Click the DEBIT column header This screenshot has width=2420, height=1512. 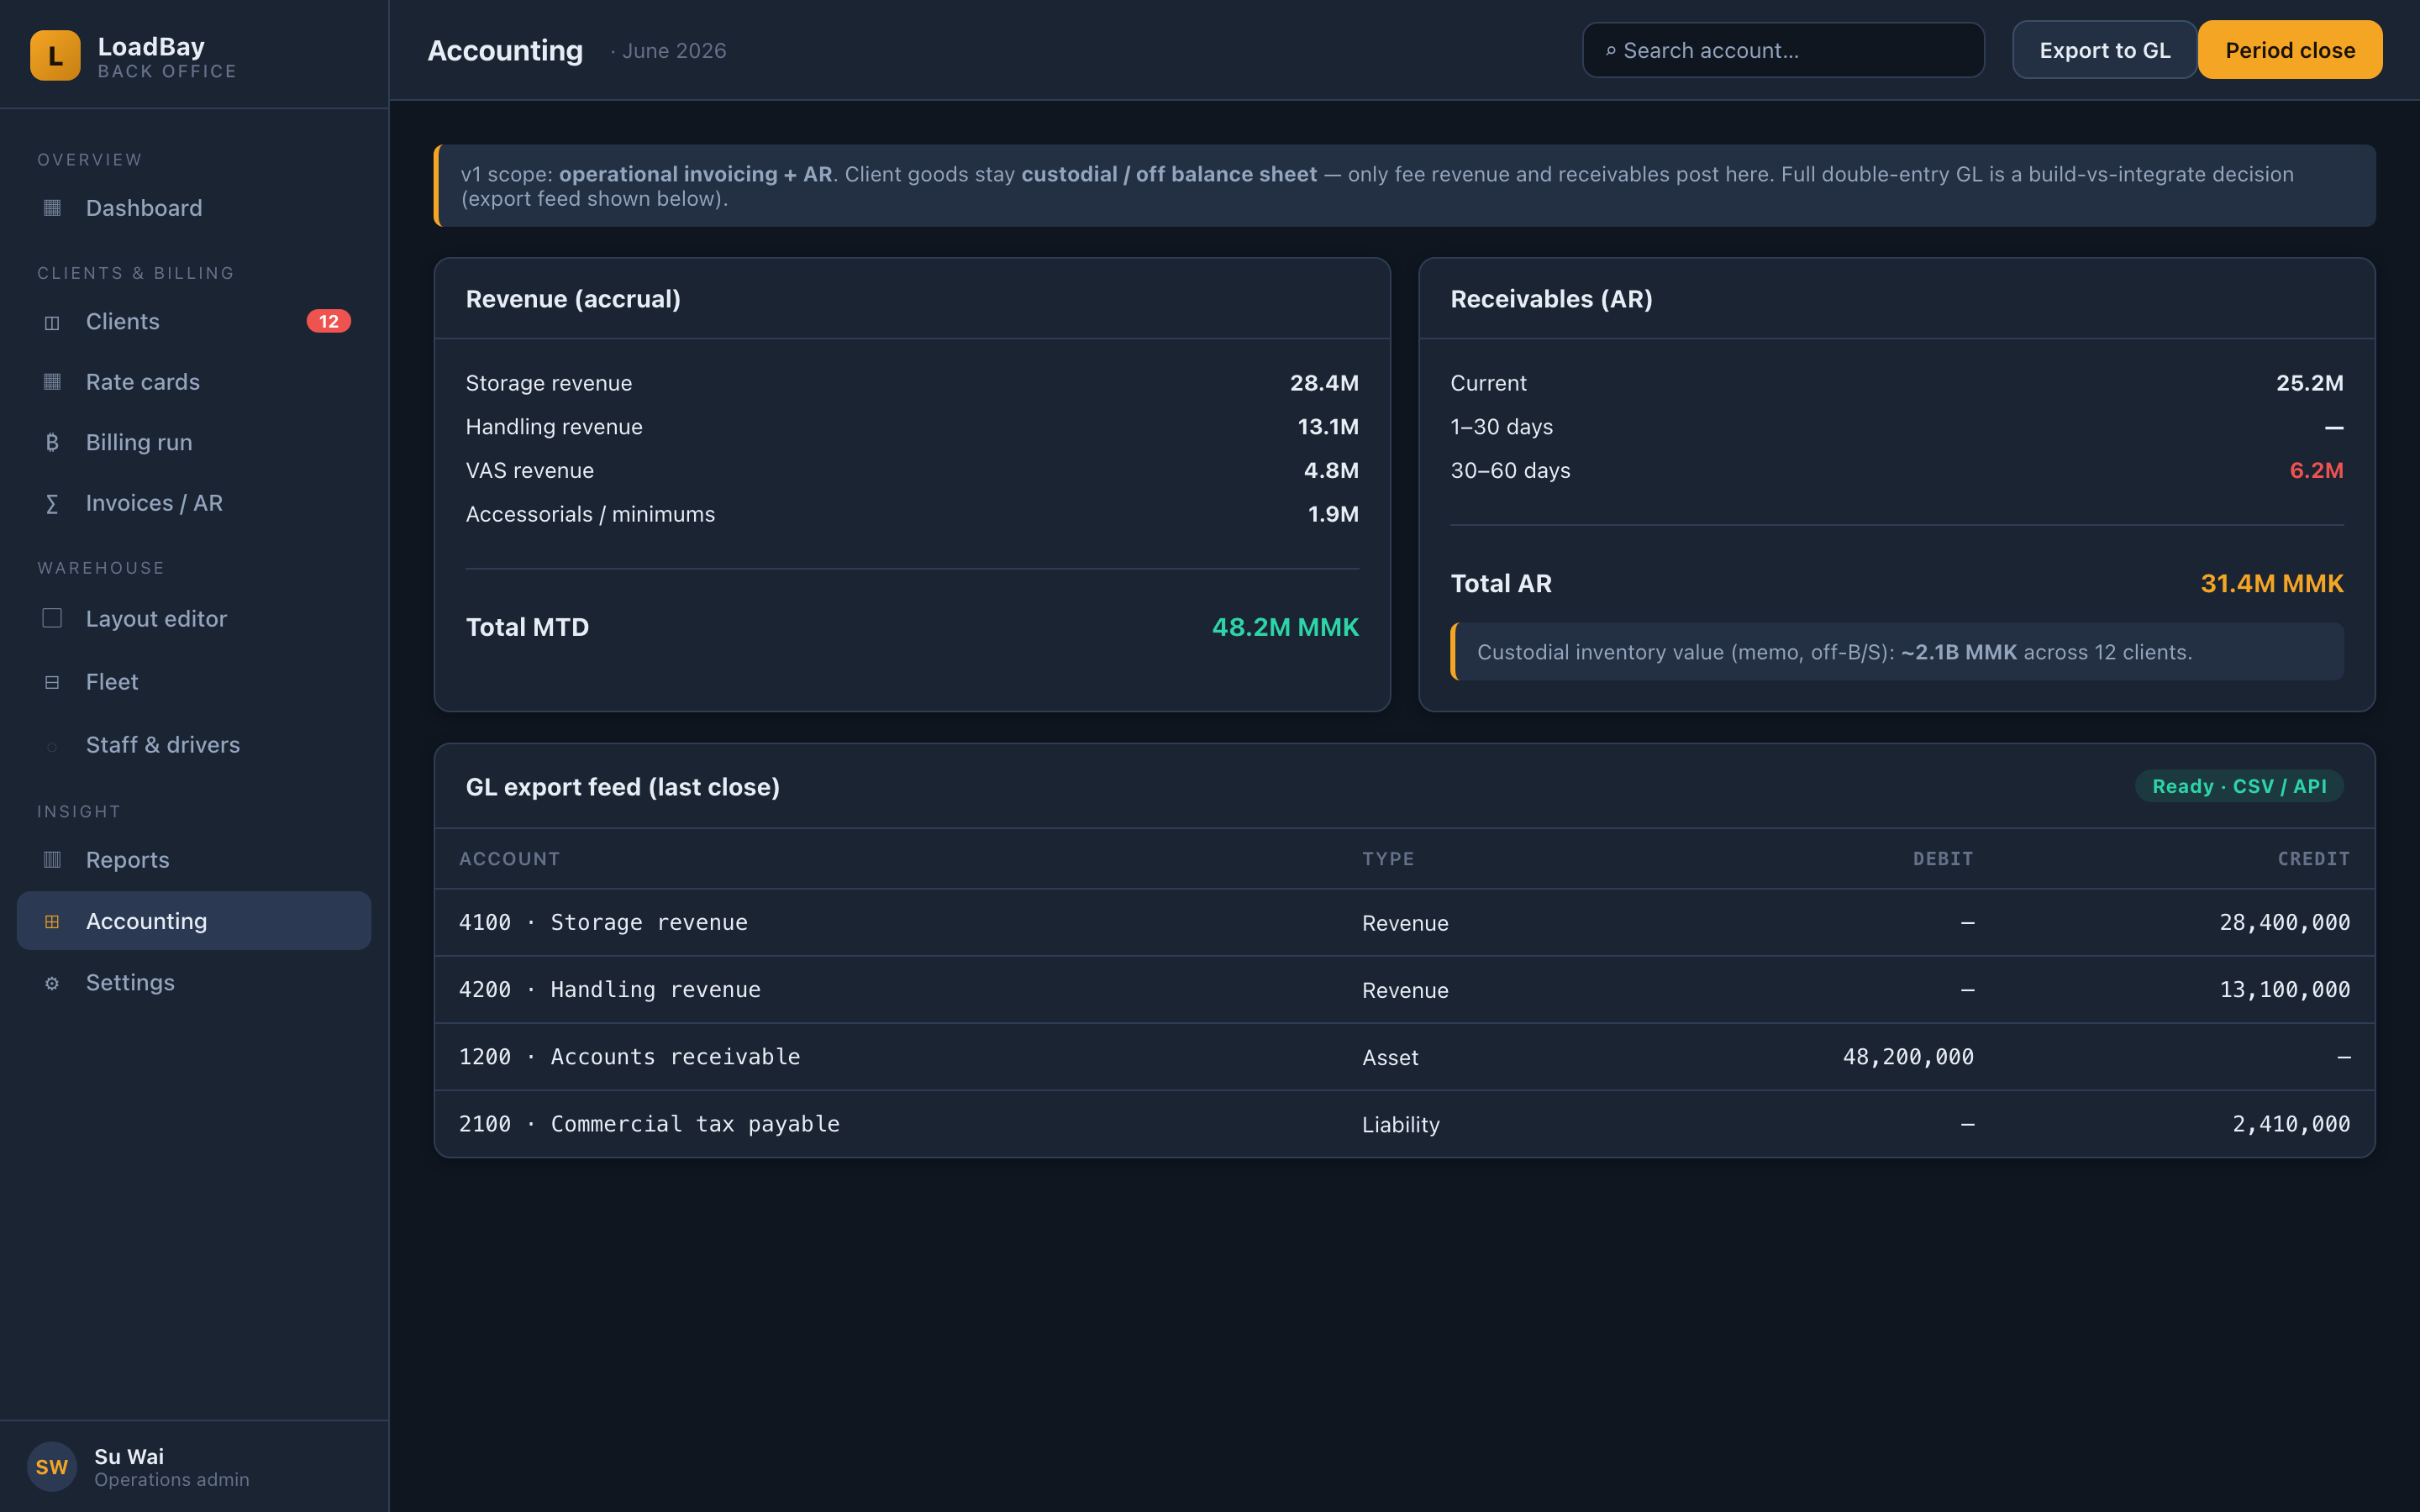click(x=1943, y=859)
